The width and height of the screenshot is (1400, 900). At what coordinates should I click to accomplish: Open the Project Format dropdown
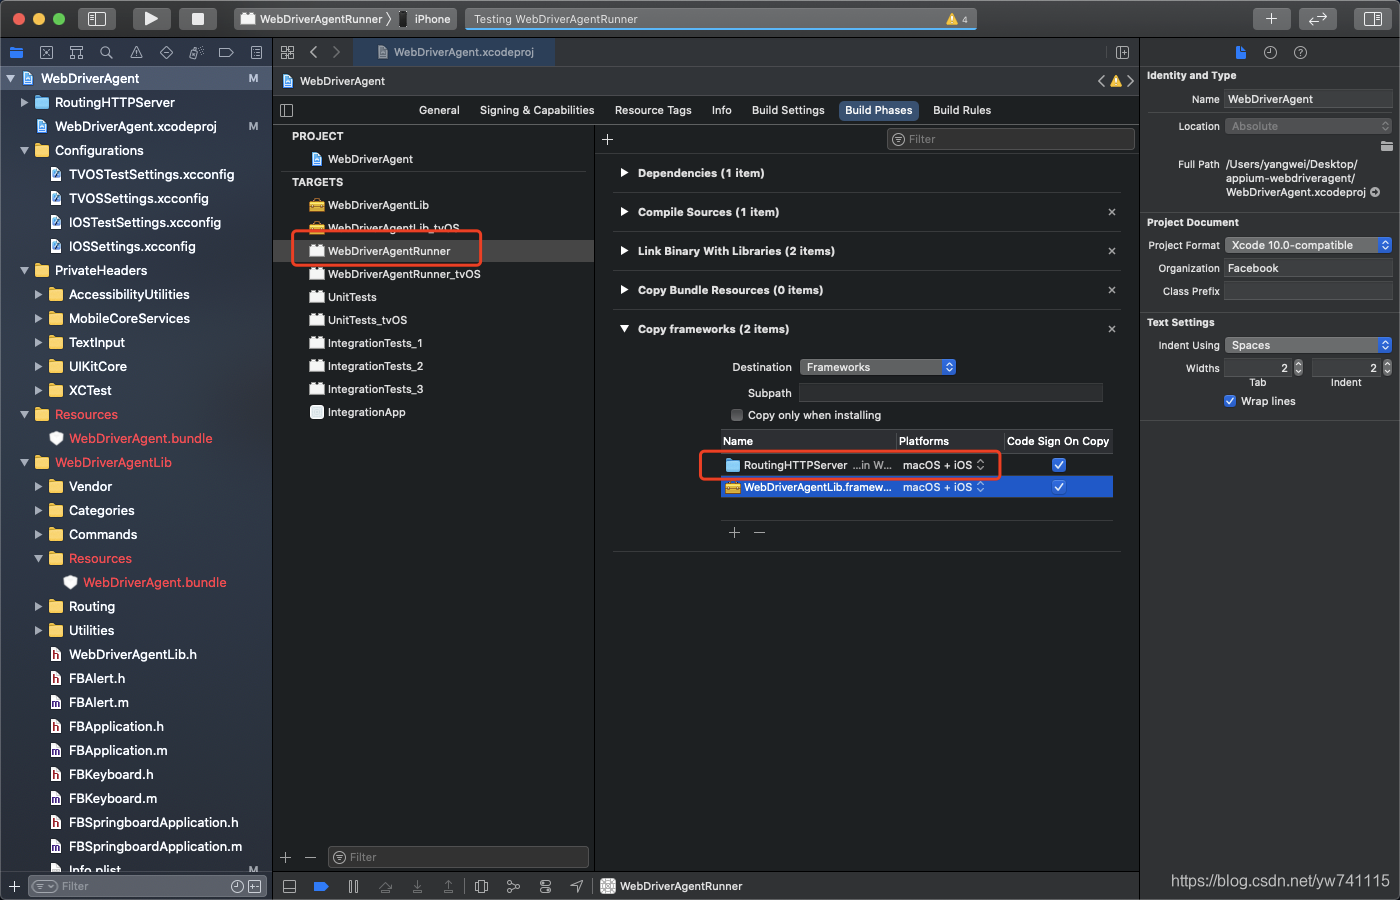point(1308,245)
